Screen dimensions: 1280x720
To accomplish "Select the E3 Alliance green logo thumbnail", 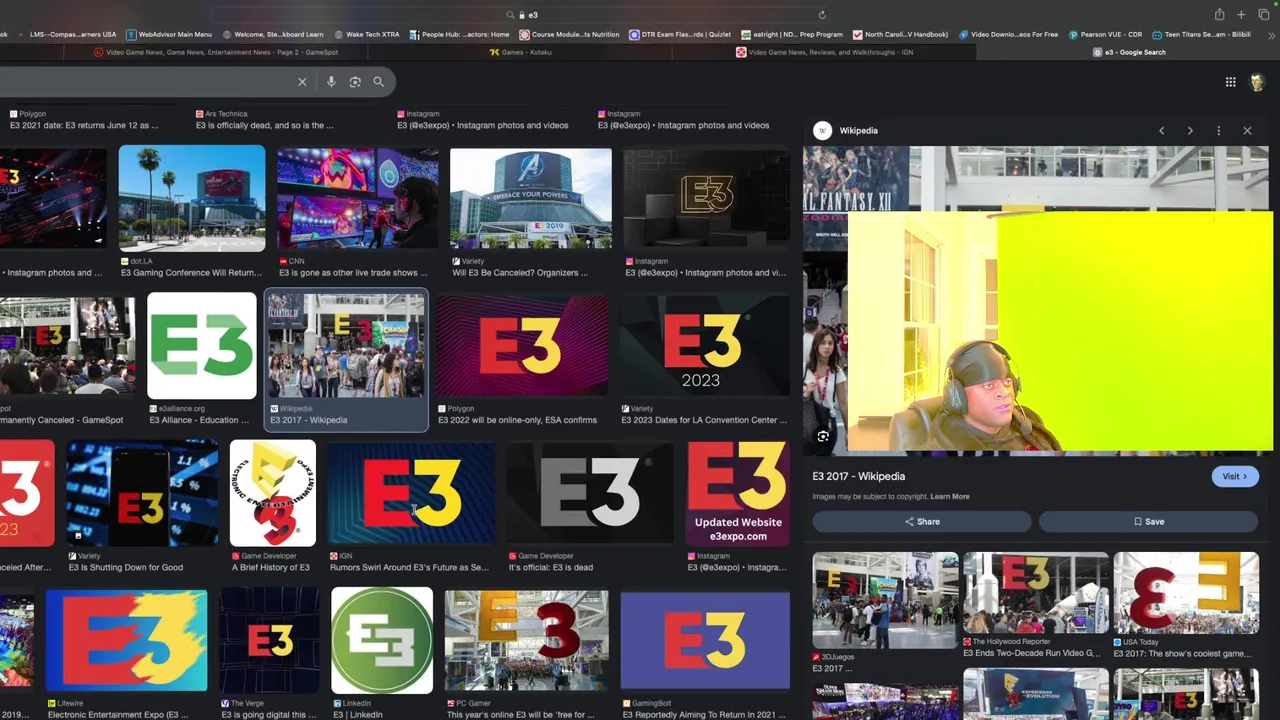I will [x=202, y=346].
